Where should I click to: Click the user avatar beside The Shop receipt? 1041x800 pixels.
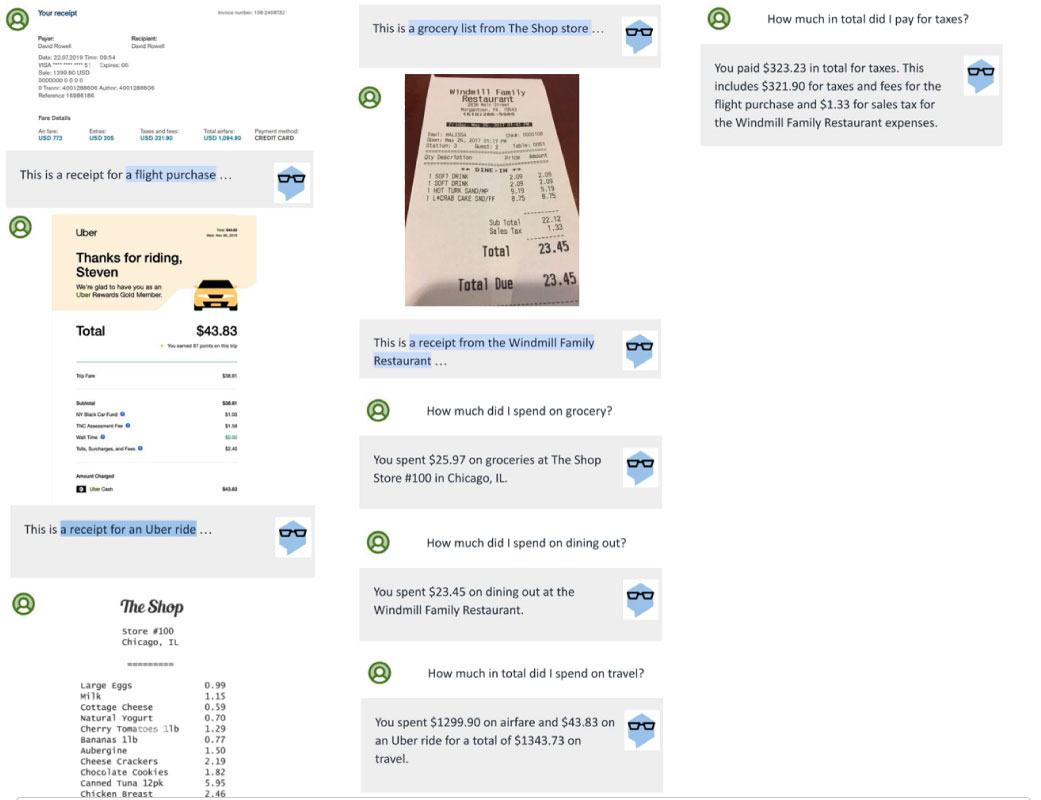(x=24, y=603)
